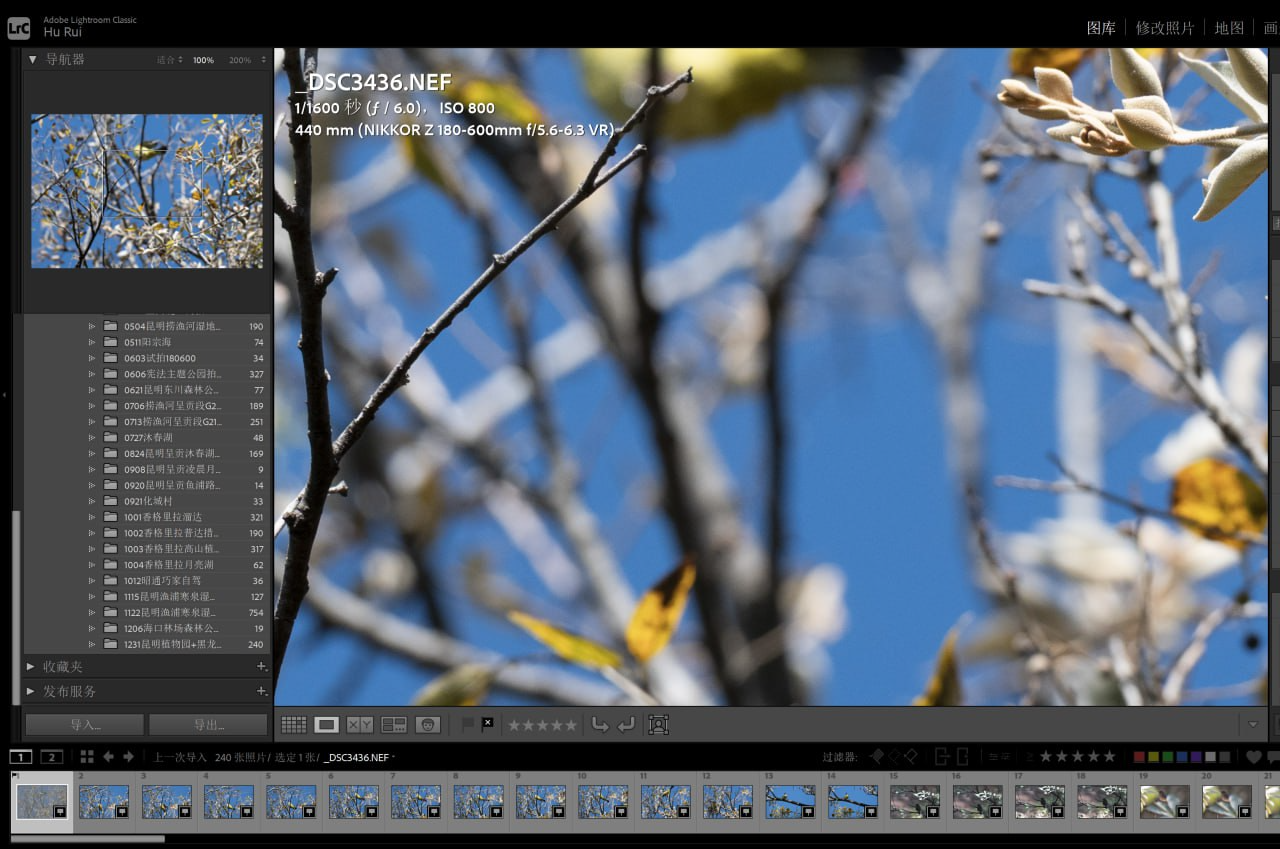
Task: Switch to Grid view in toolbar
Action: (x=293, y=725)
